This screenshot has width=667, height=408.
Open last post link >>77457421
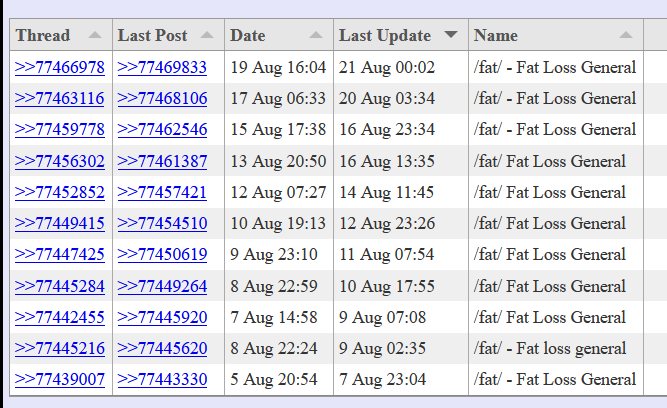pyautogui.click(x=162, y=192)
